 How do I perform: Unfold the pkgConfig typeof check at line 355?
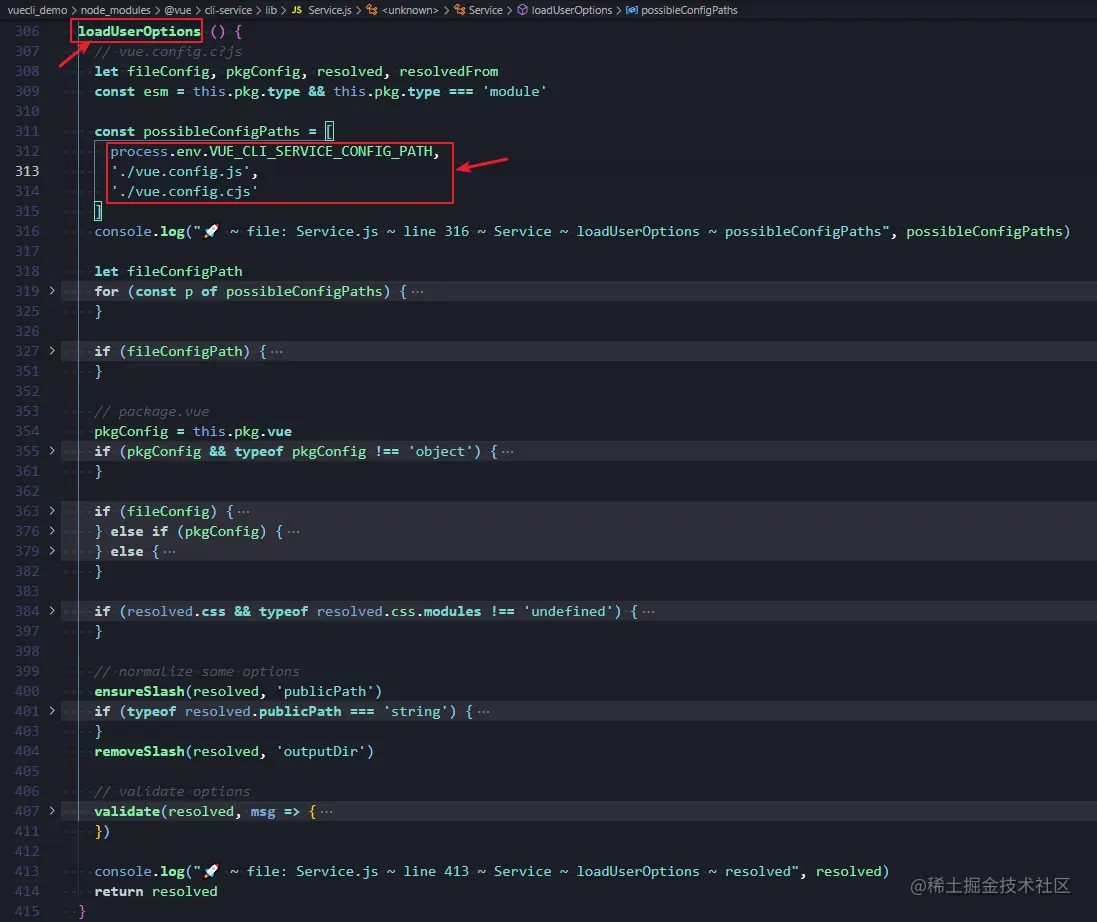(x=52, y=451)
